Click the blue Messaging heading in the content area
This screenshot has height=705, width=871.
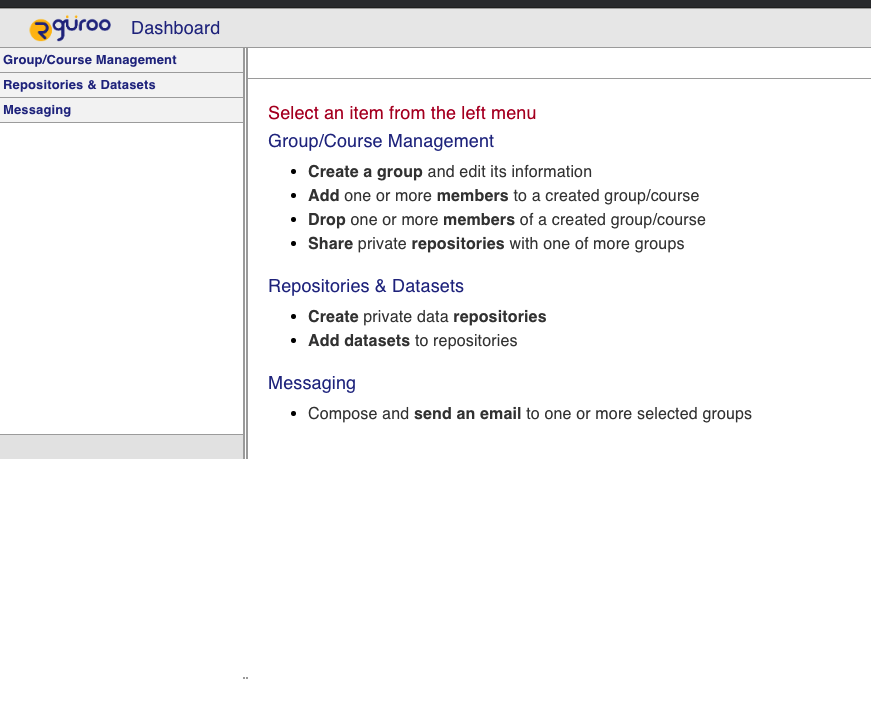312,383
